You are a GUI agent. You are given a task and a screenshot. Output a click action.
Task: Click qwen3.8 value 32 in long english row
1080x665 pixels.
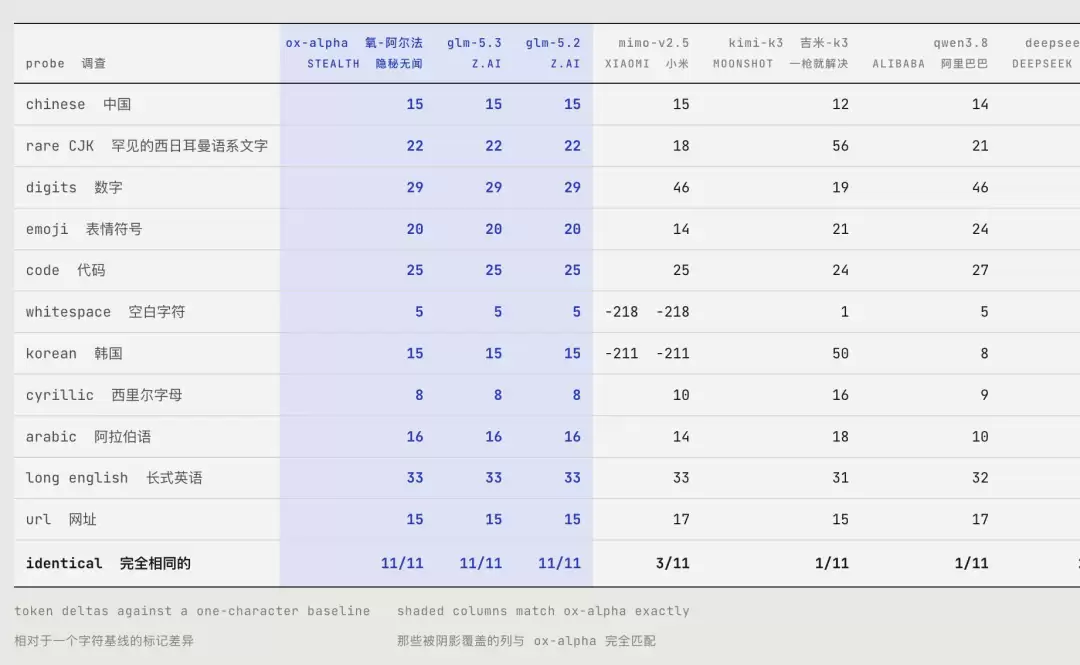coord(980,478)
